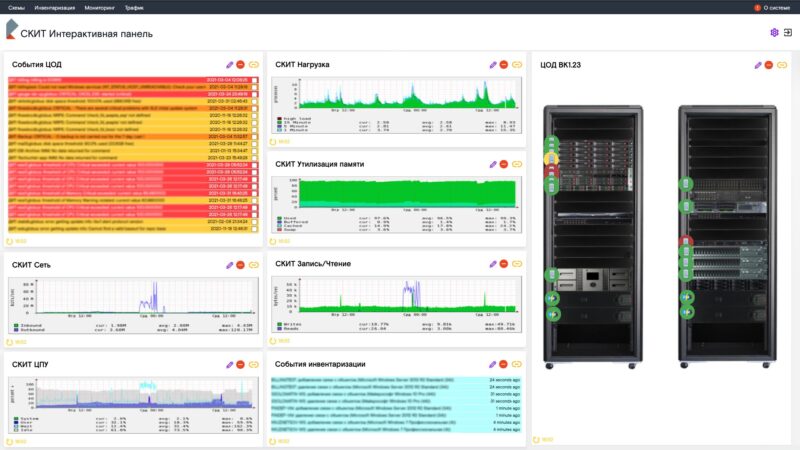Open the dashboard settings gear icon
The image size is (800, 450).
774,33
